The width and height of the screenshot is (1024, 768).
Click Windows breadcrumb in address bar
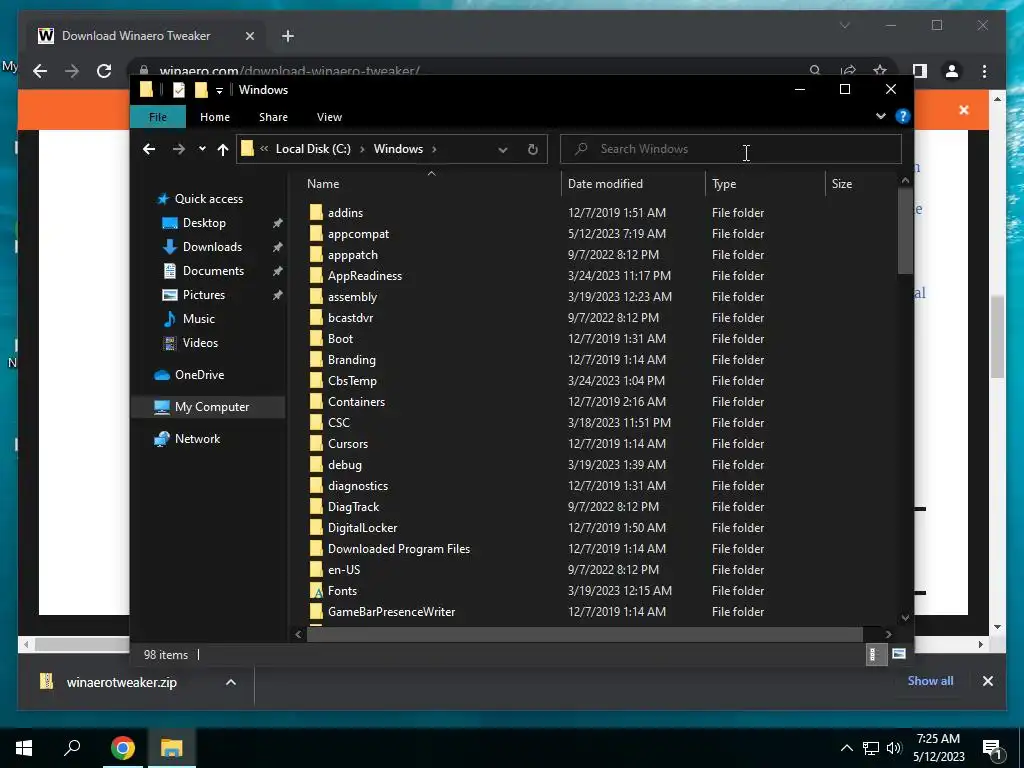coord(398,149)
